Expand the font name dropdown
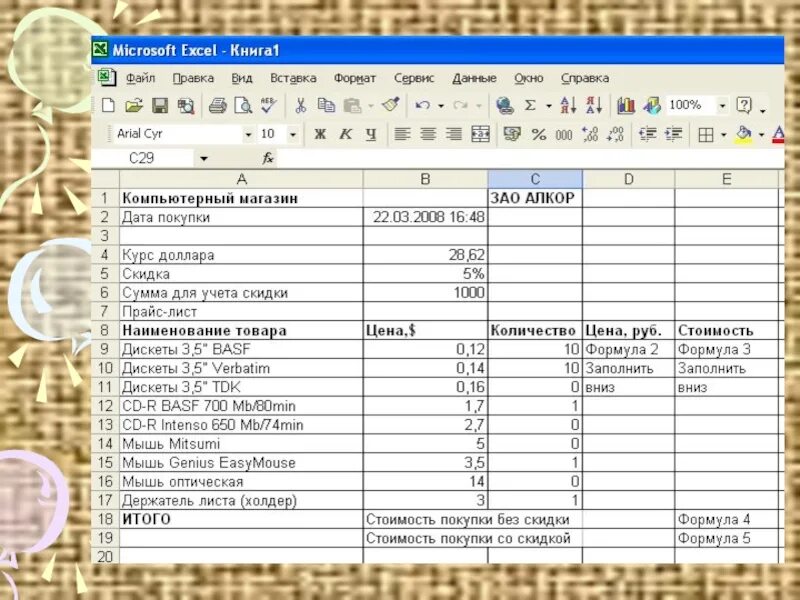 click(248, 135)
